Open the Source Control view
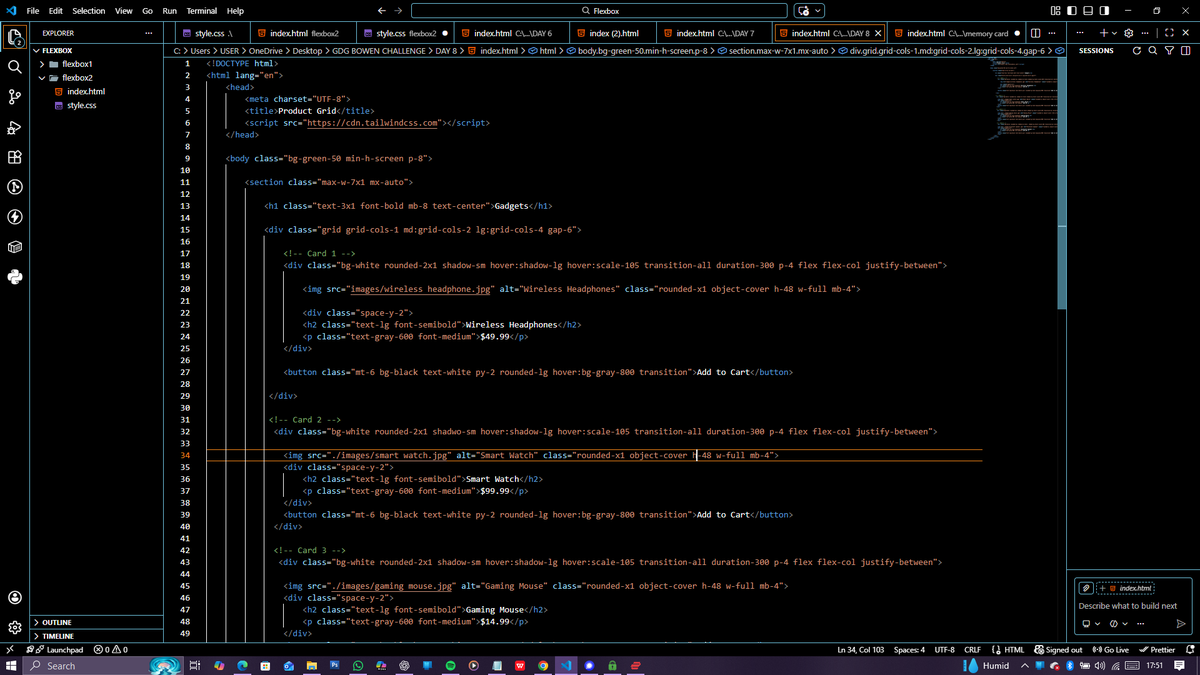The image size is (1200, 675). tap(15, 97)
